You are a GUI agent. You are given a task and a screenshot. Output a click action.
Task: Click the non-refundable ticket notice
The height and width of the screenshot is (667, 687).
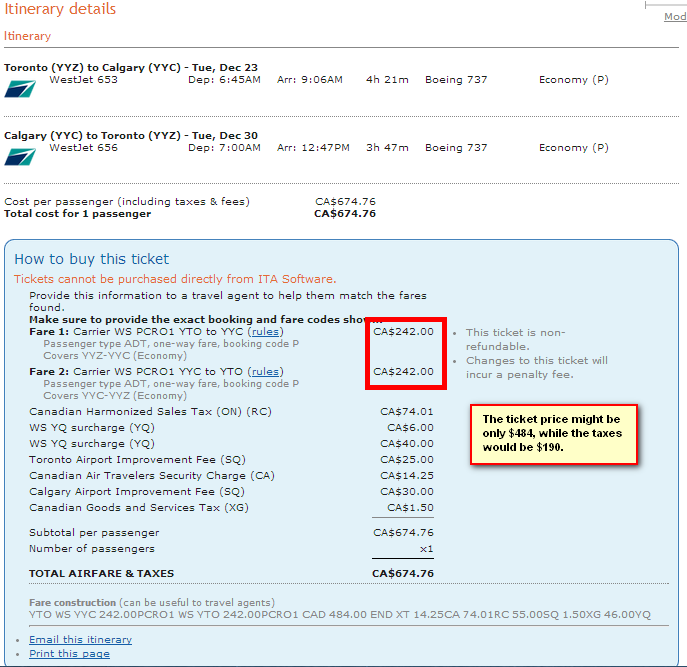(516, 340)
